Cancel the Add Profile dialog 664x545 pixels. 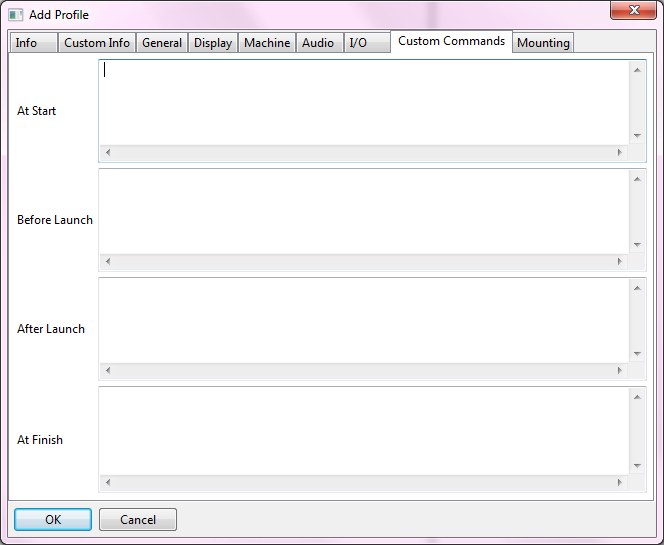pos(138,520)
